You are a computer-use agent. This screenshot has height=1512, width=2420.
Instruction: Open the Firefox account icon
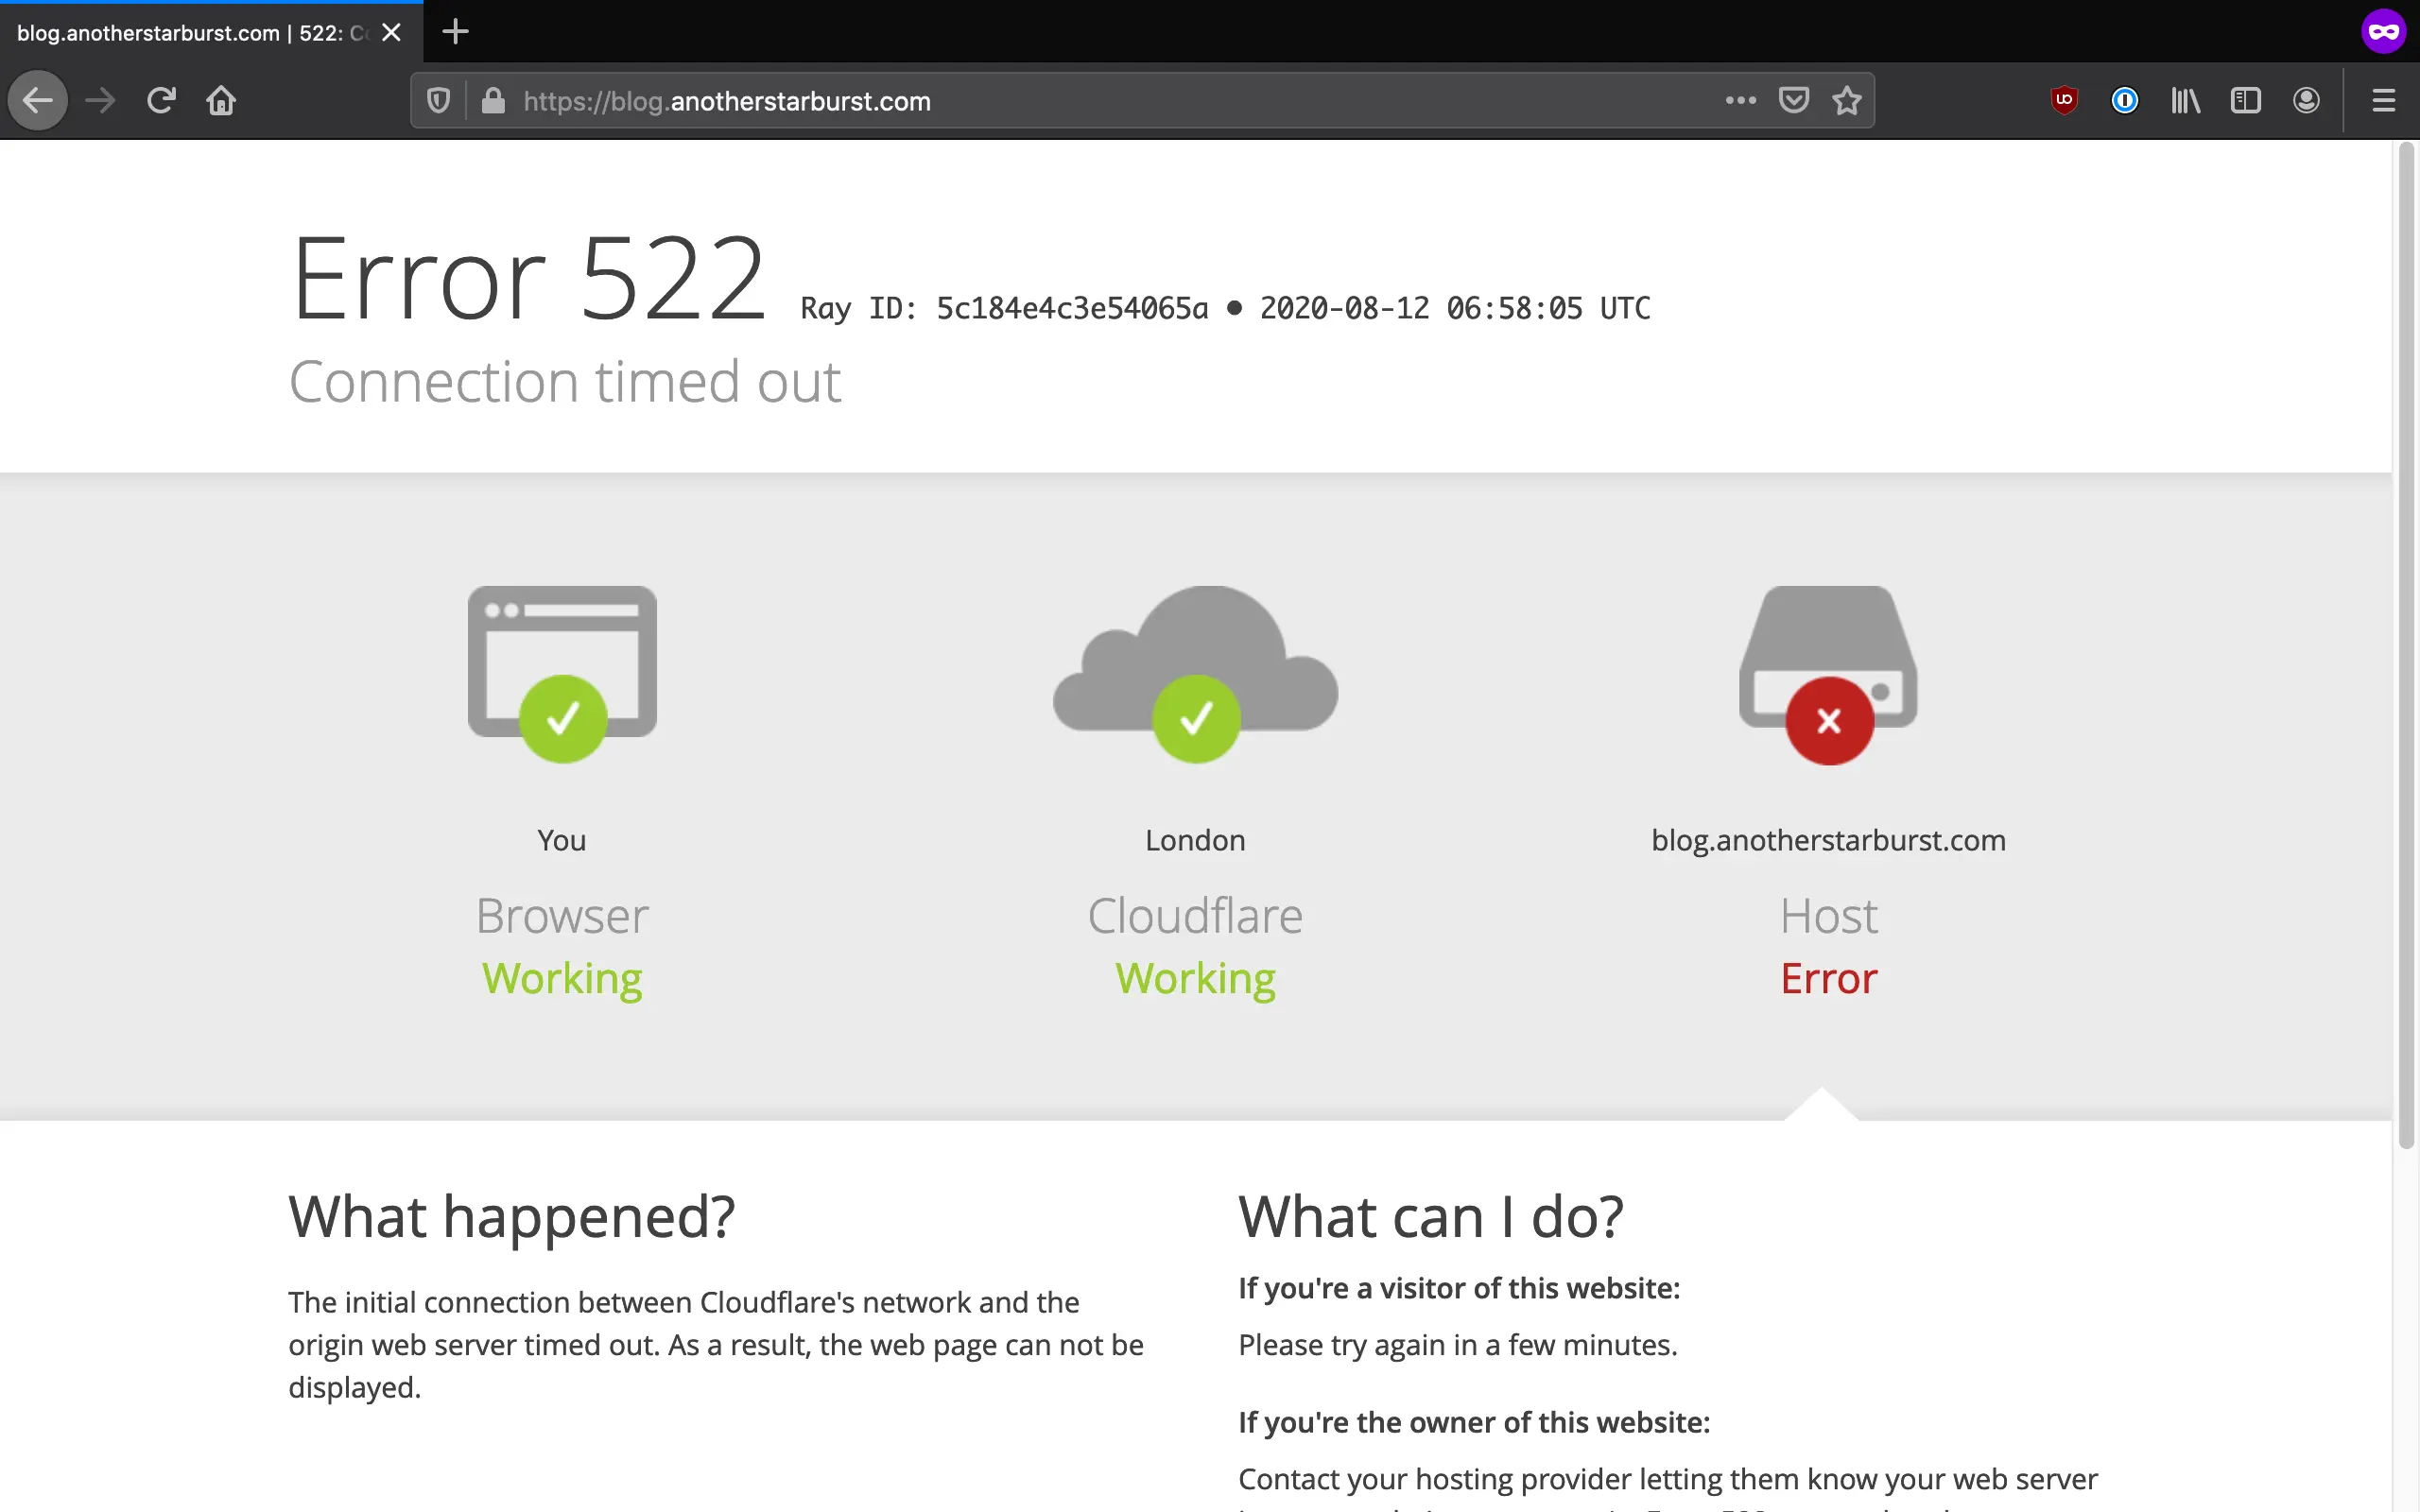2307,100
